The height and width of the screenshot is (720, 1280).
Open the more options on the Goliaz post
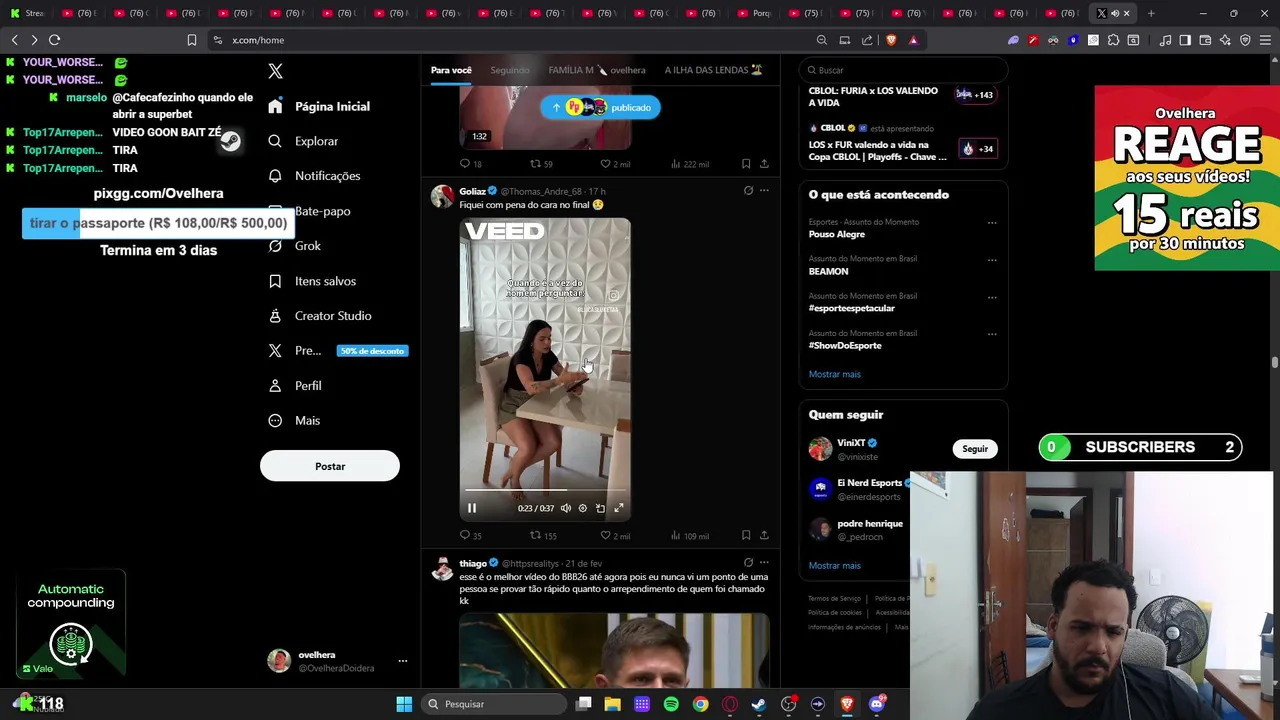click(x=764, y=190)
